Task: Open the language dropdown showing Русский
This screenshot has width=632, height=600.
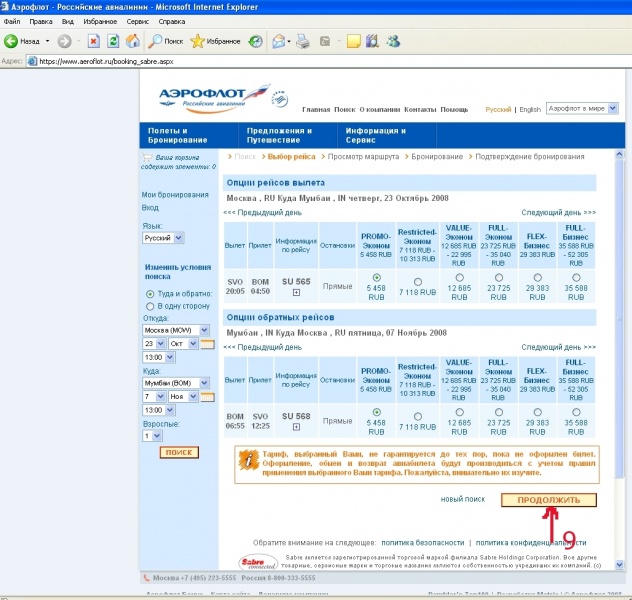Action: click(164, 238)
